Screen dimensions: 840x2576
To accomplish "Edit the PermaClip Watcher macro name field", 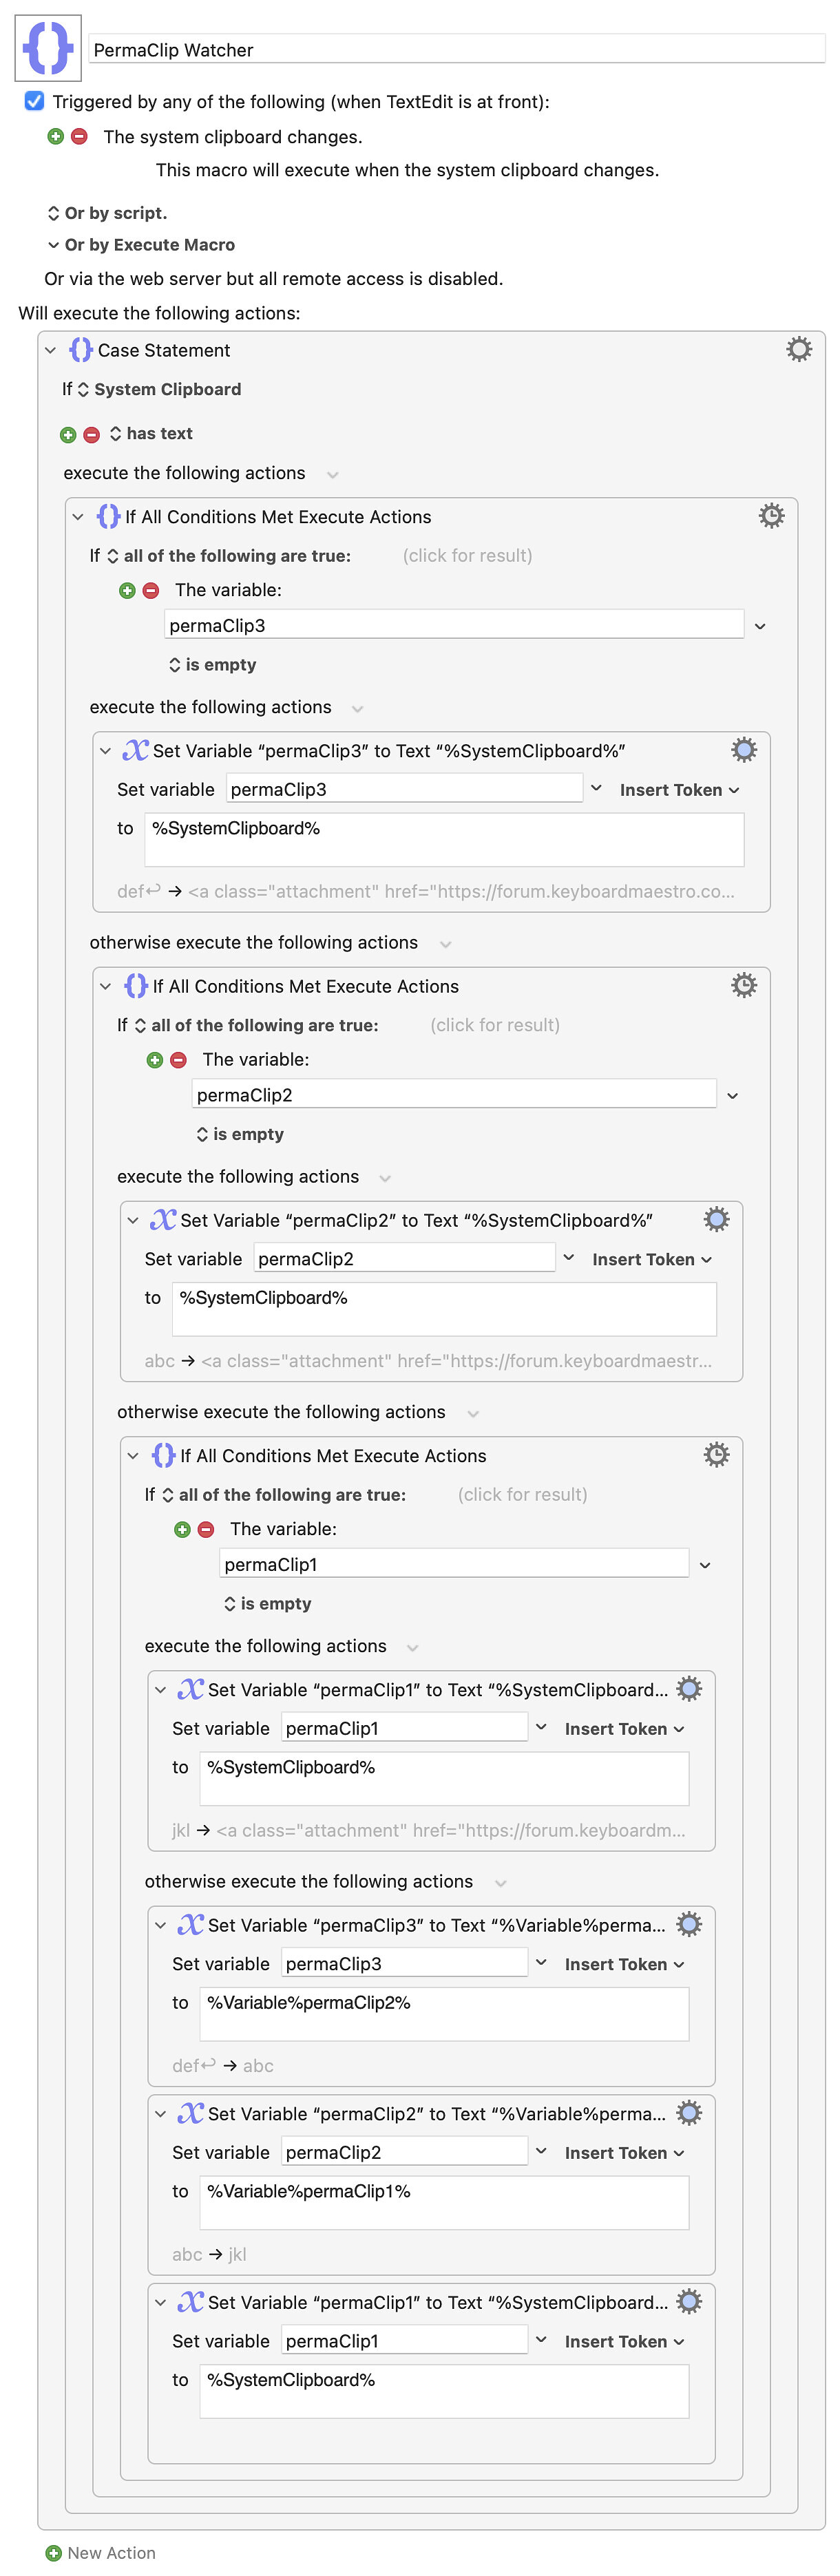I will click(x=457, y=50).
